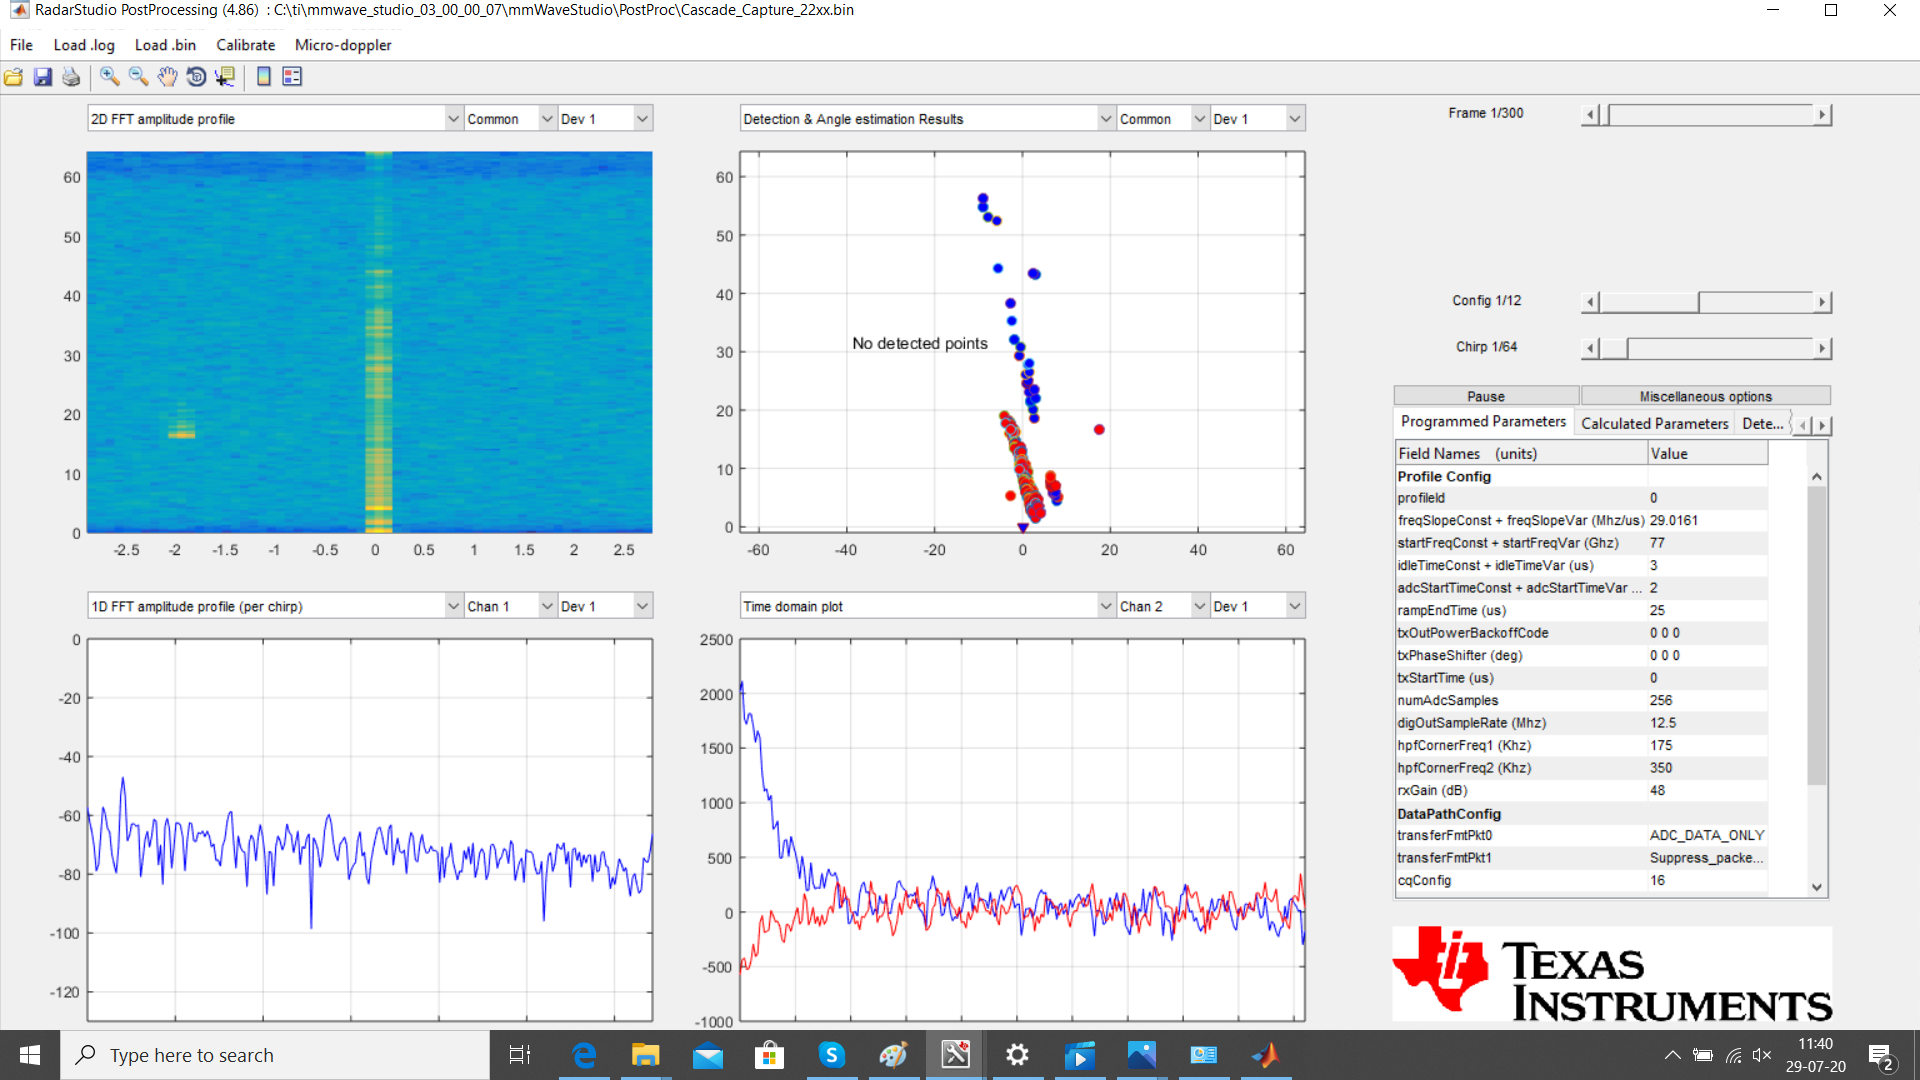This screenshot has width=1920, height=1080.
Task: Expand the 2D FFT amplitude profile dropdown
Action: click(453, 119)
